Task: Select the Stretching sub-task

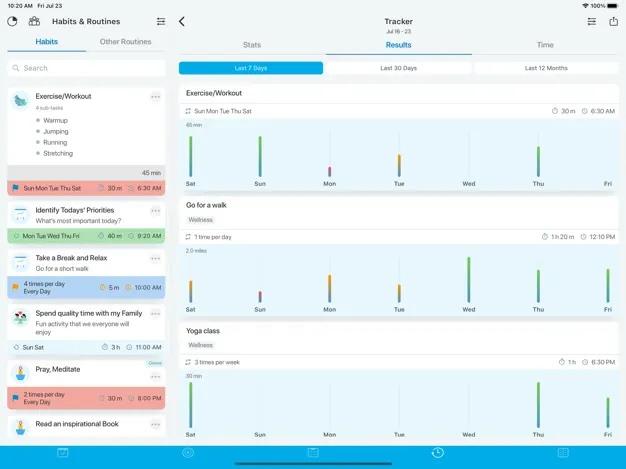Action: (x=58, y=153)
